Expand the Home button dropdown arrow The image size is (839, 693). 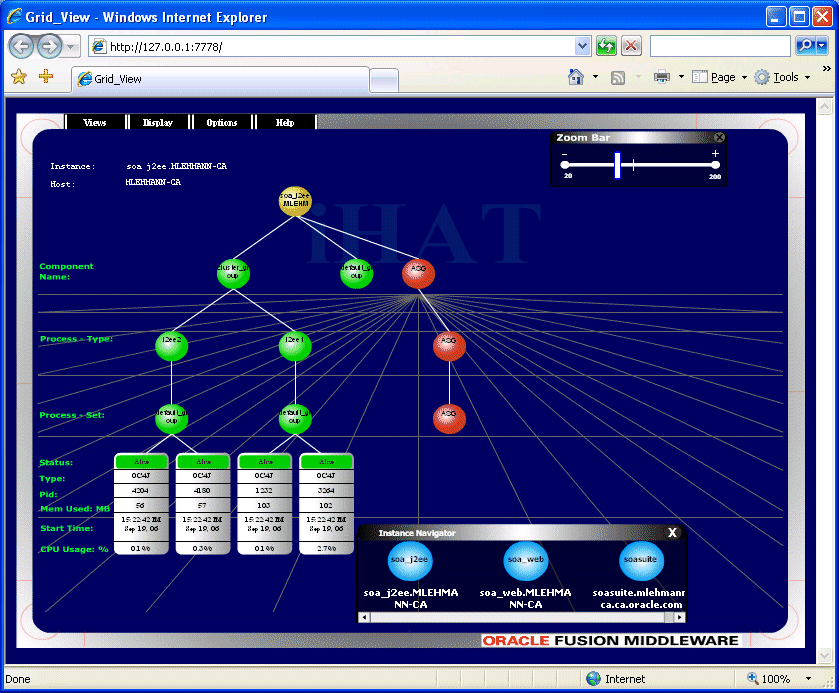595,77
